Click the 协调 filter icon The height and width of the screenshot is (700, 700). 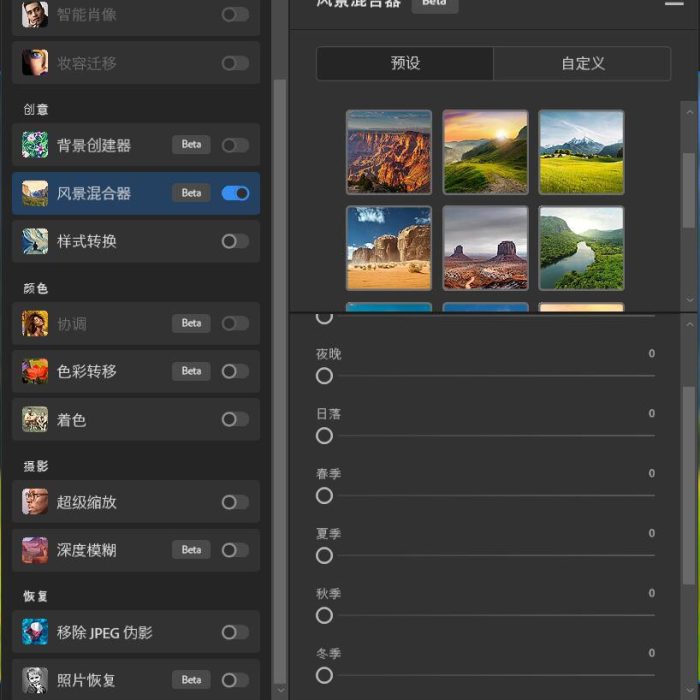point(35,323)
